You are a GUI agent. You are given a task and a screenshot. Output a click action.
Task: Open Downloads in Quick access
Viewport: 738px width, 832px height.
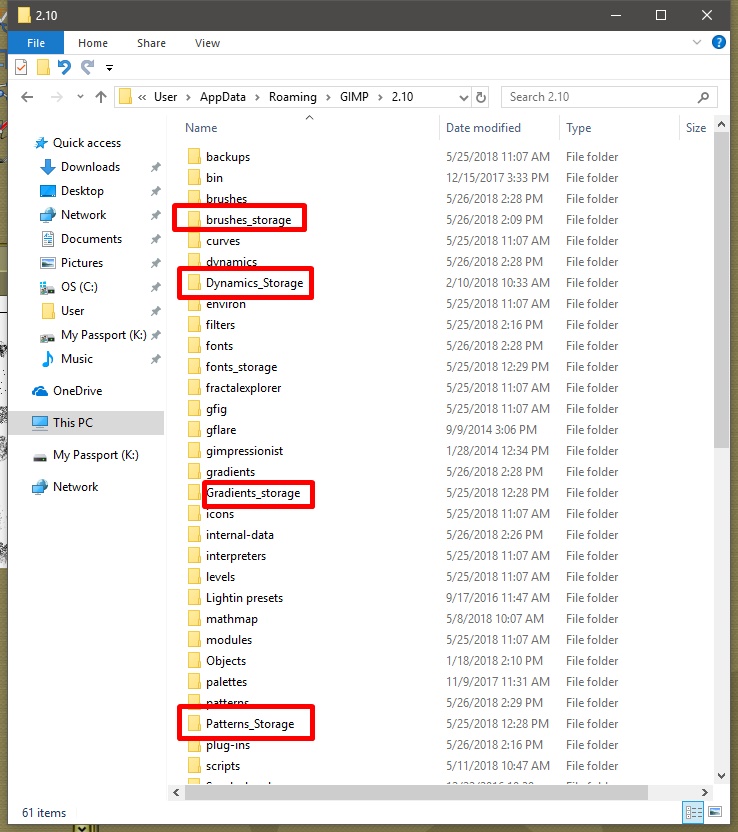[x=90, y=167]
